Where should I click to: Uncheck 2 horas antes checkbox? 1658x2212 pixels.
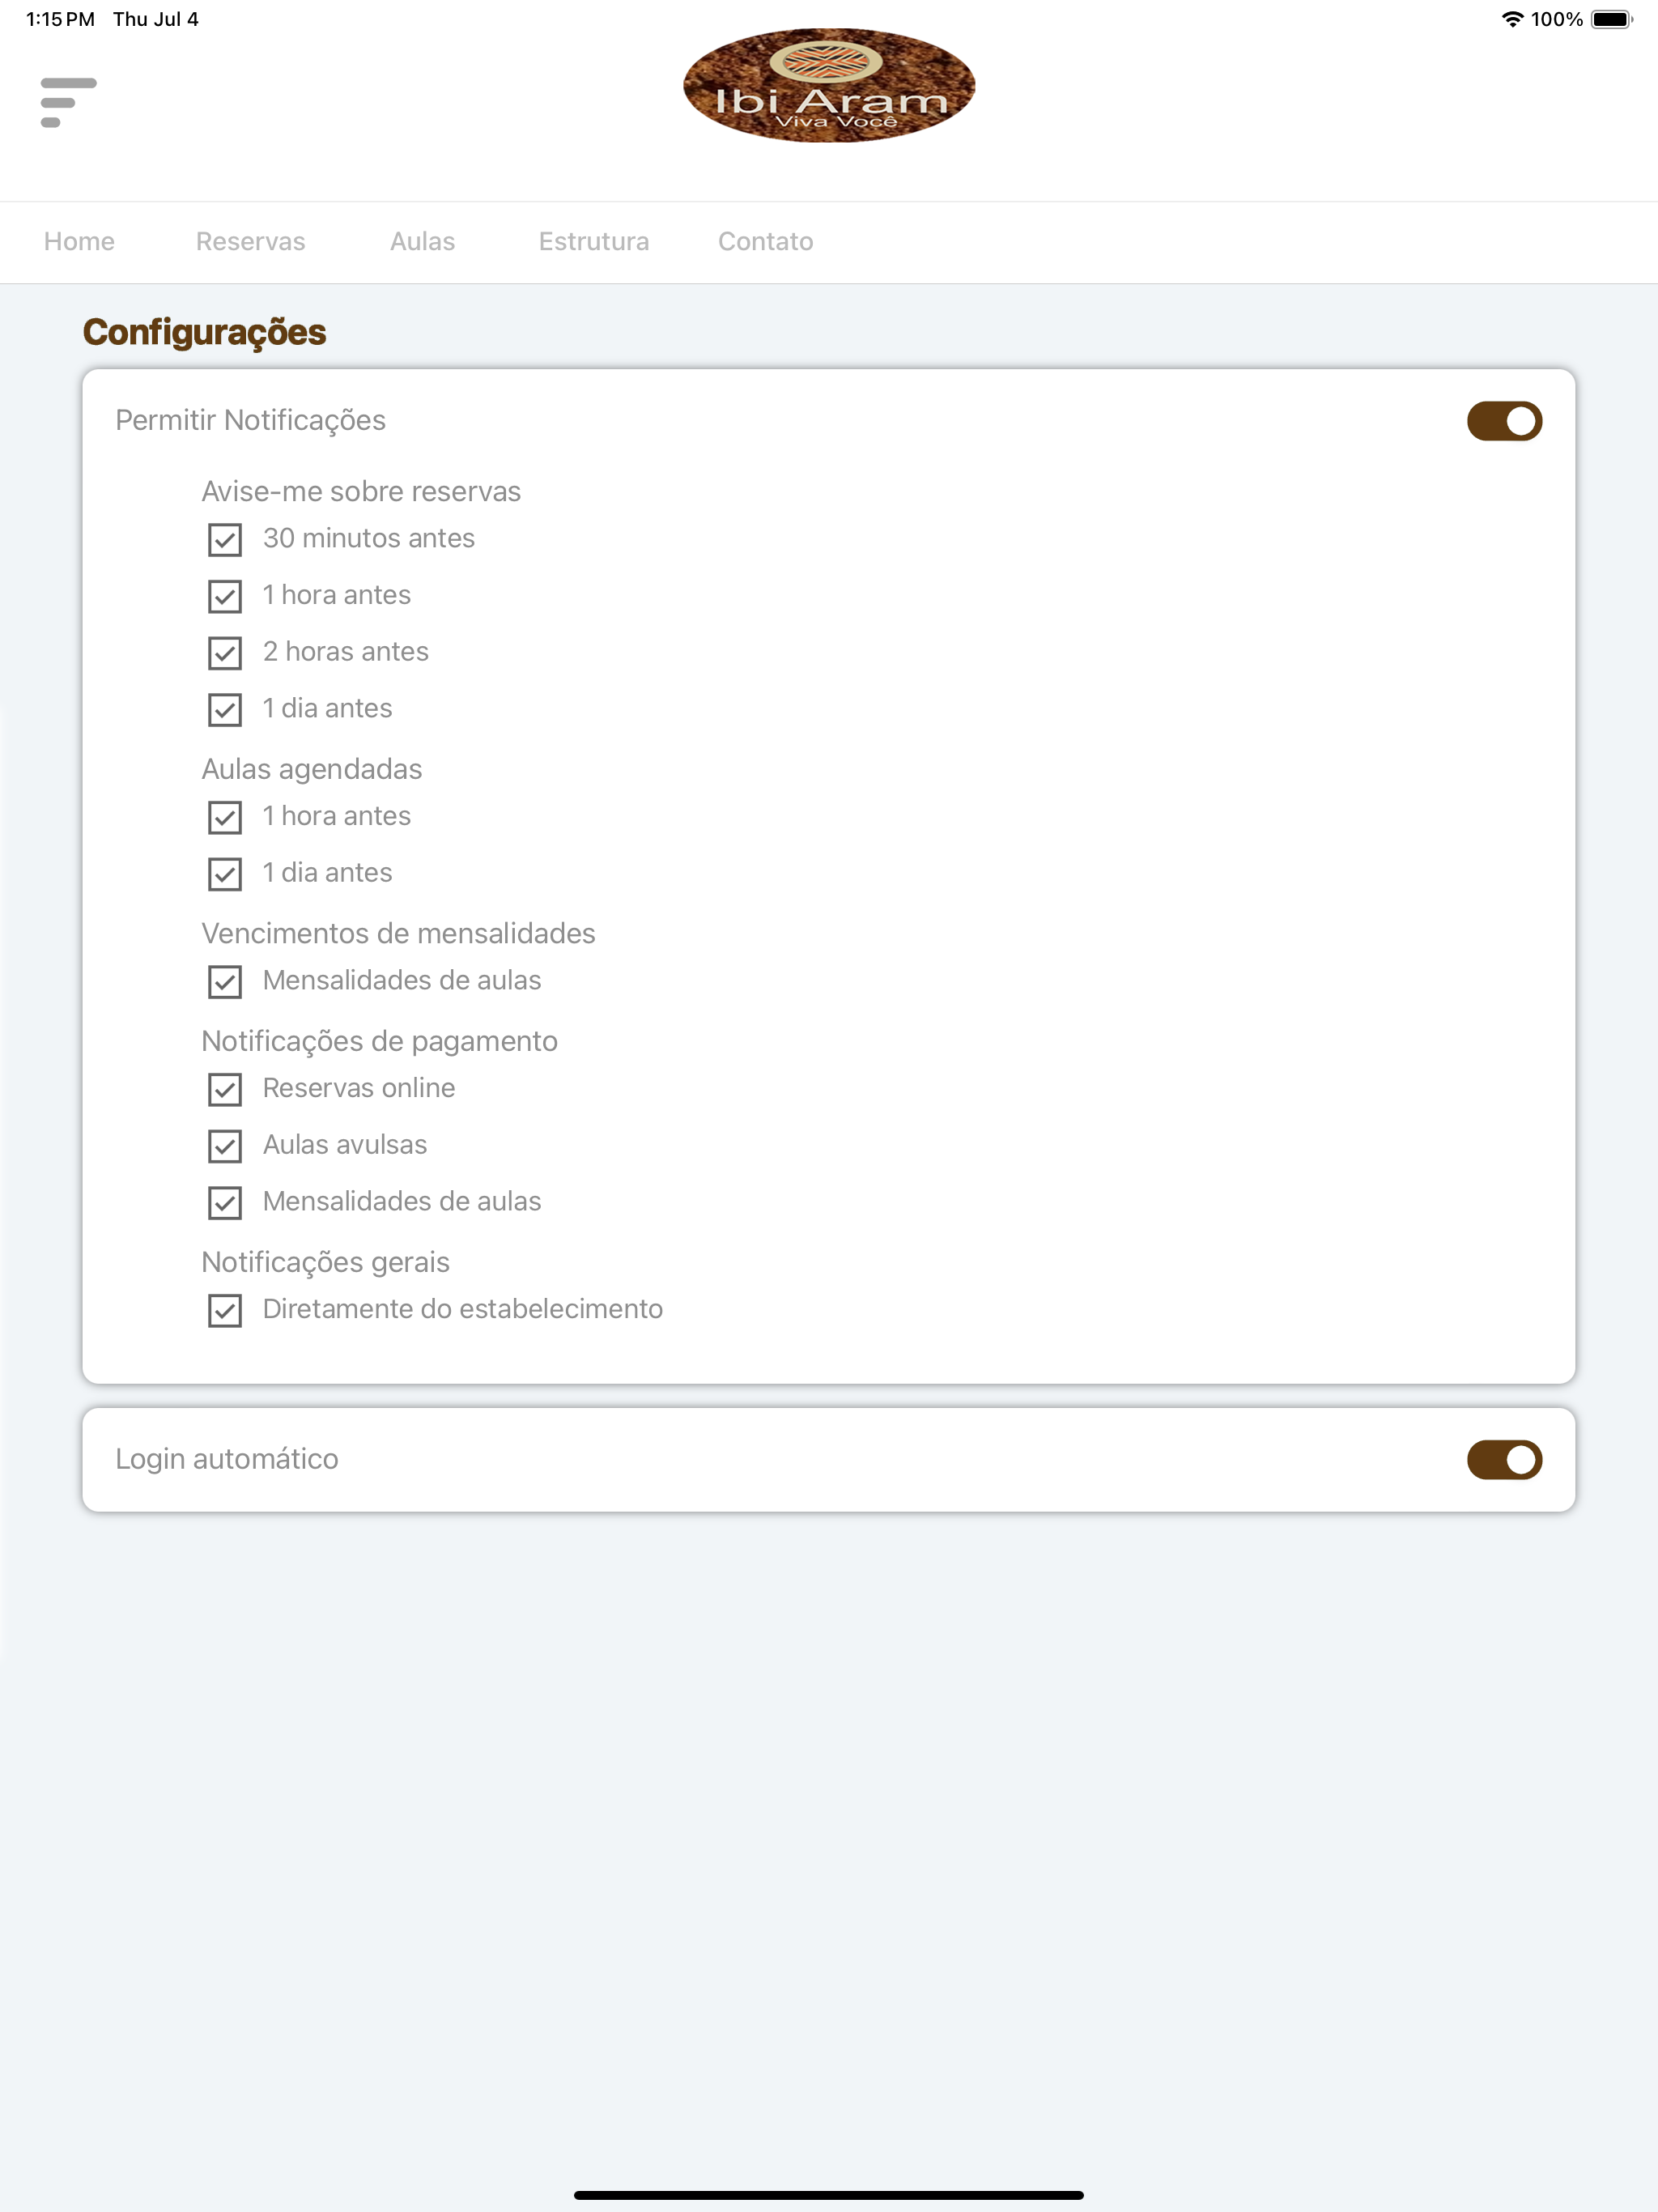(x=225, y=653)
